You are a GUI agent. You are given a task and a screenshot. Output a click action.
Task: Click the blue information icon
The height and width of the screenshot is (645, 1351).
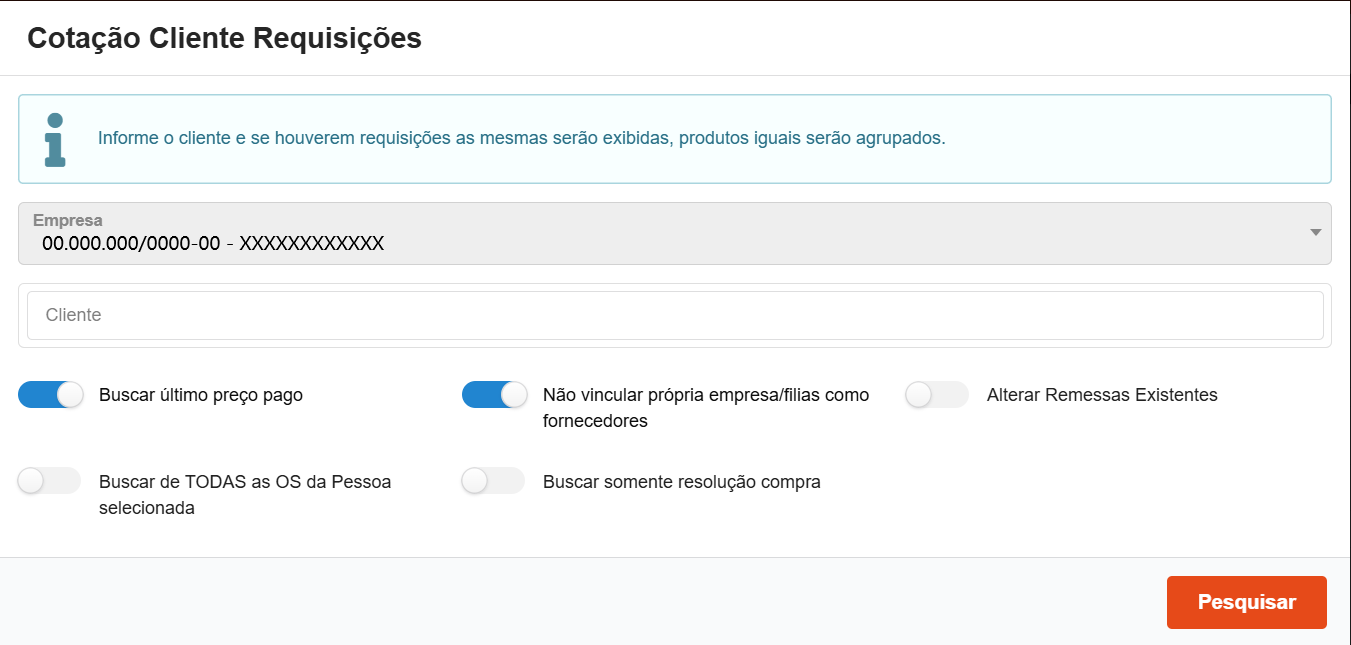pyautogui.click(x=55, y=138)
